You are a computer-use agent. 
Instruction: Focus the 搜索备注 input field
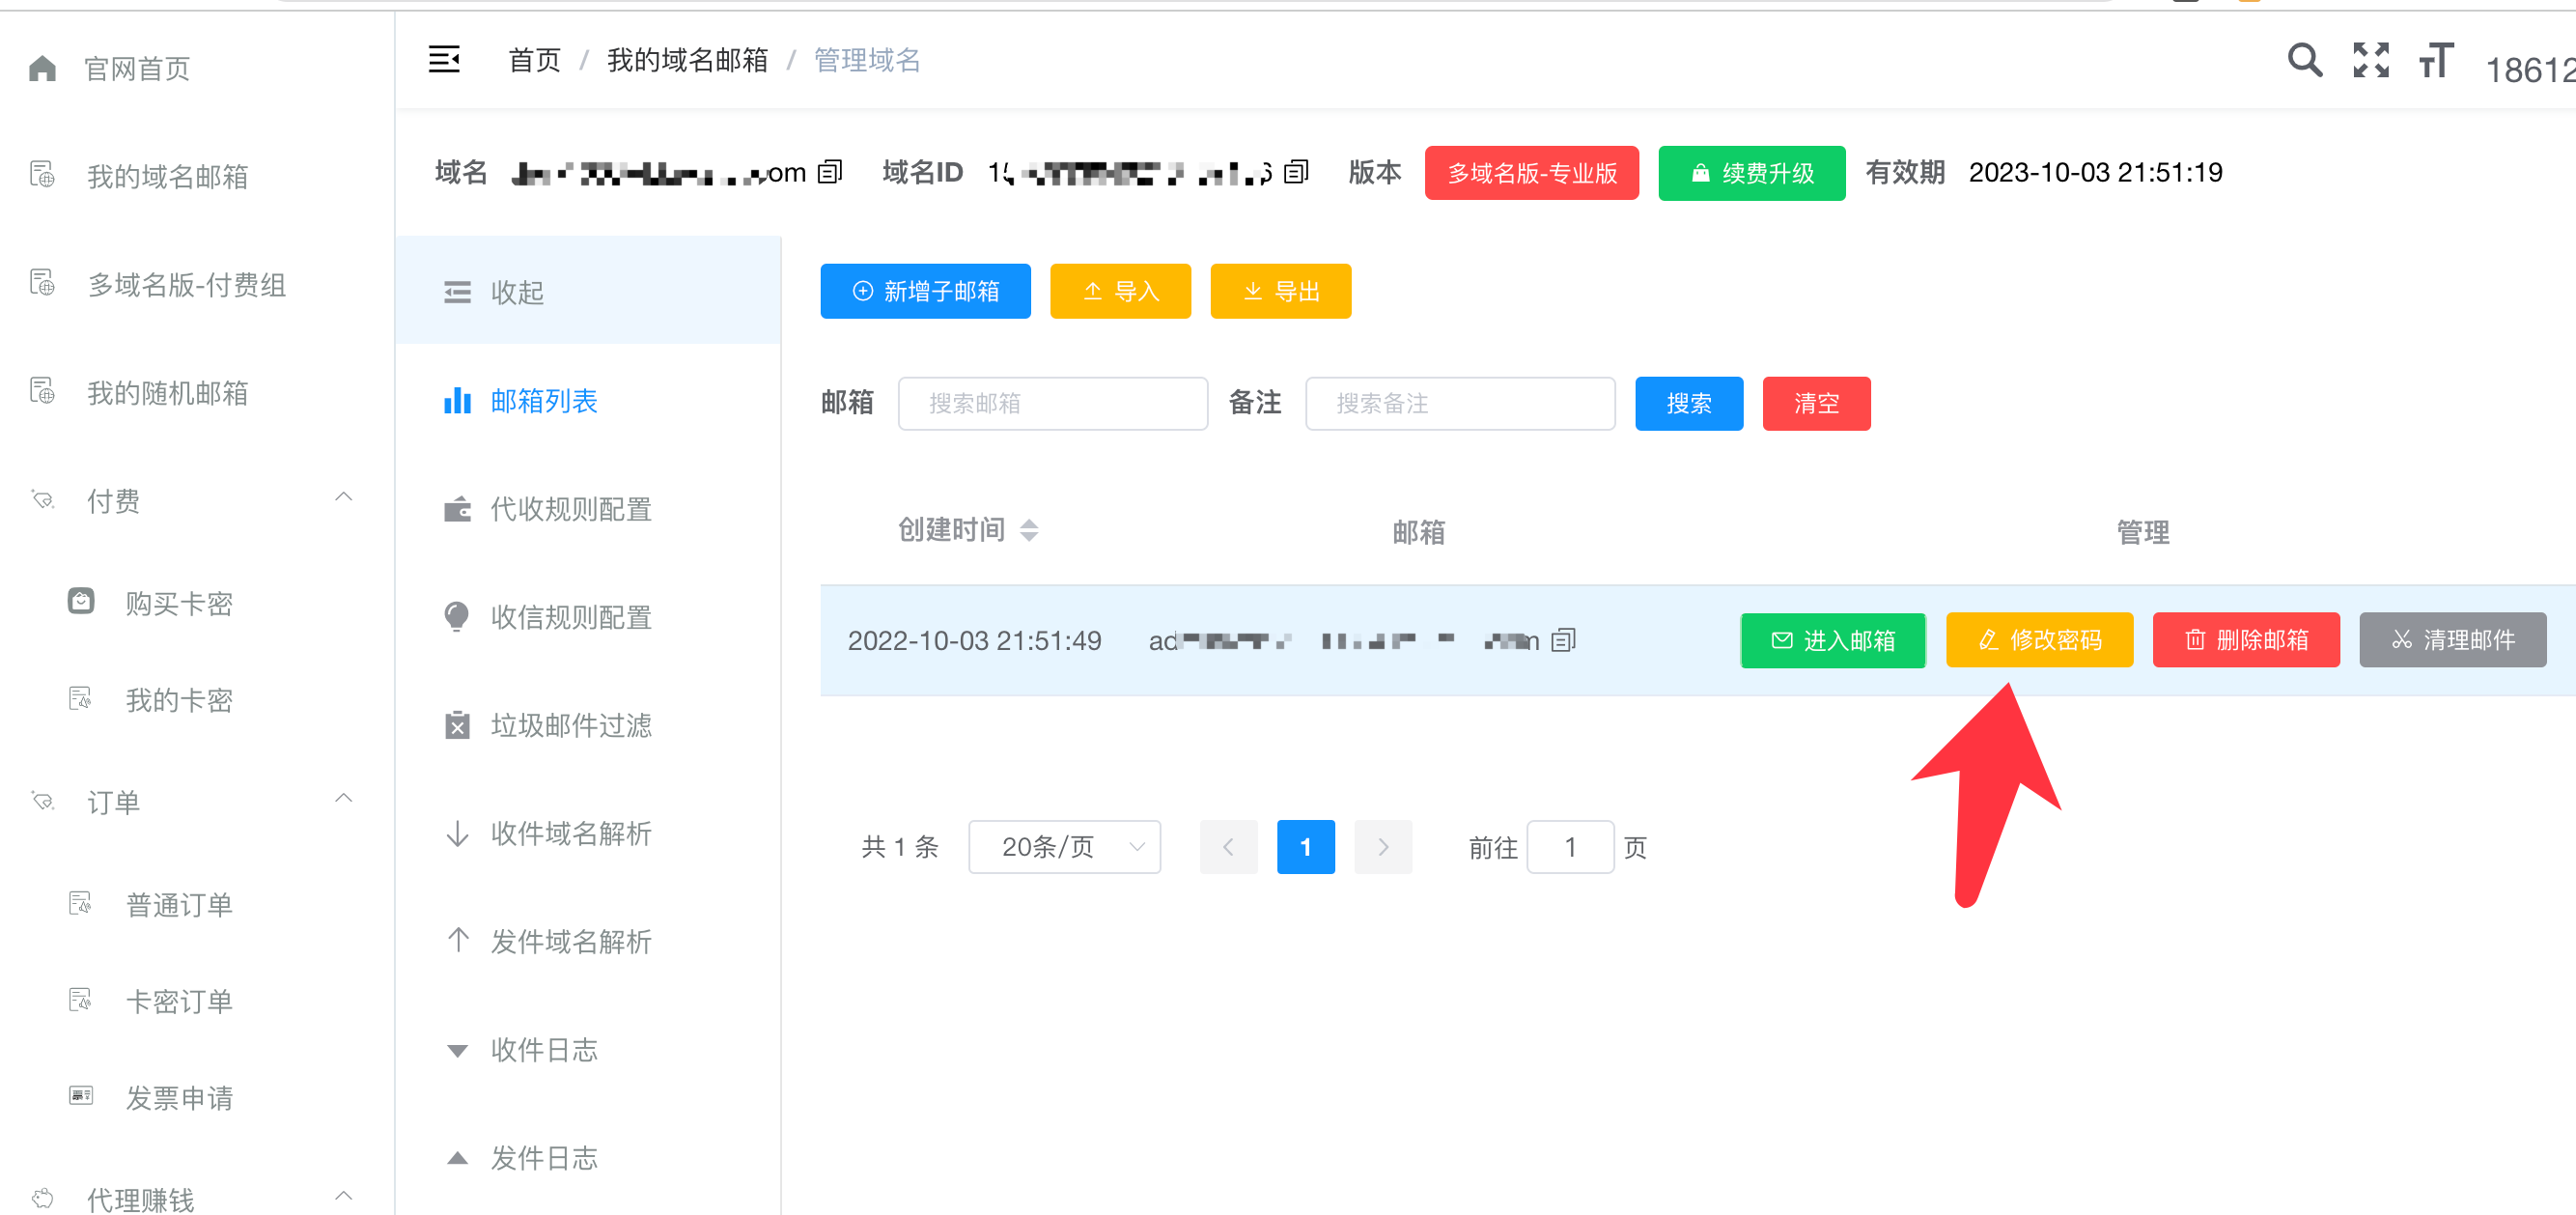1460,403
